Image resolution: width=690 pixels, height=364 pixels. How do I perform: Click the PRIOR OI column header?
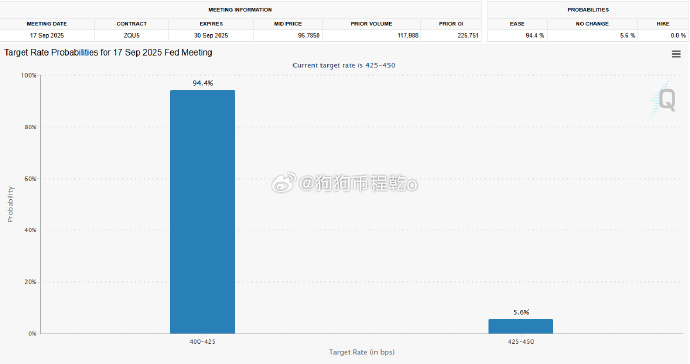451,24
